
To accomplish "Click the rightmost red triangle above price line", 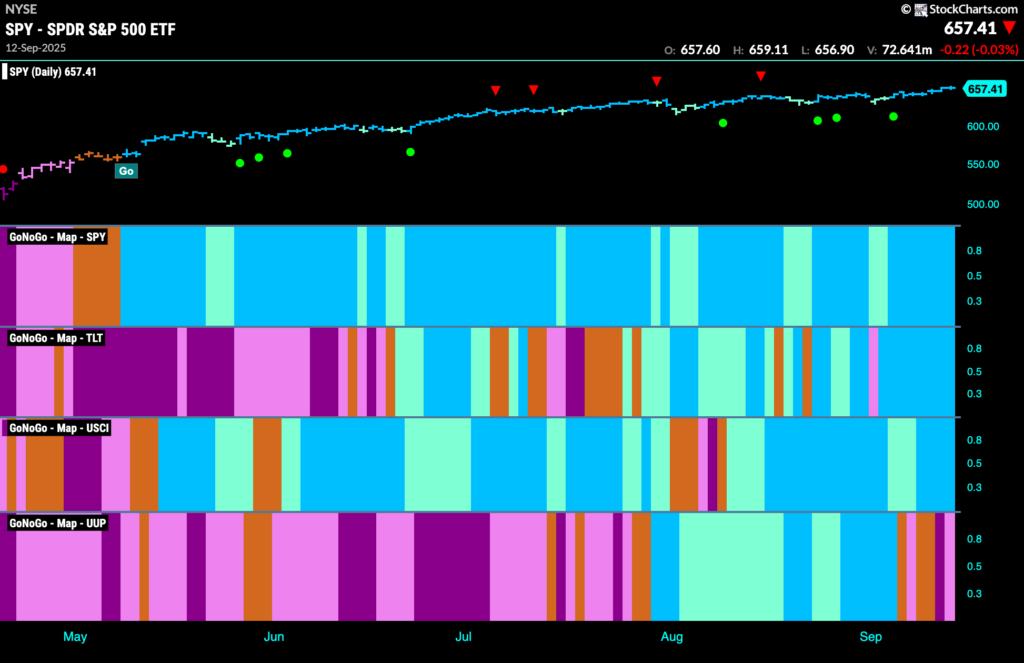I will pos(761,76).
